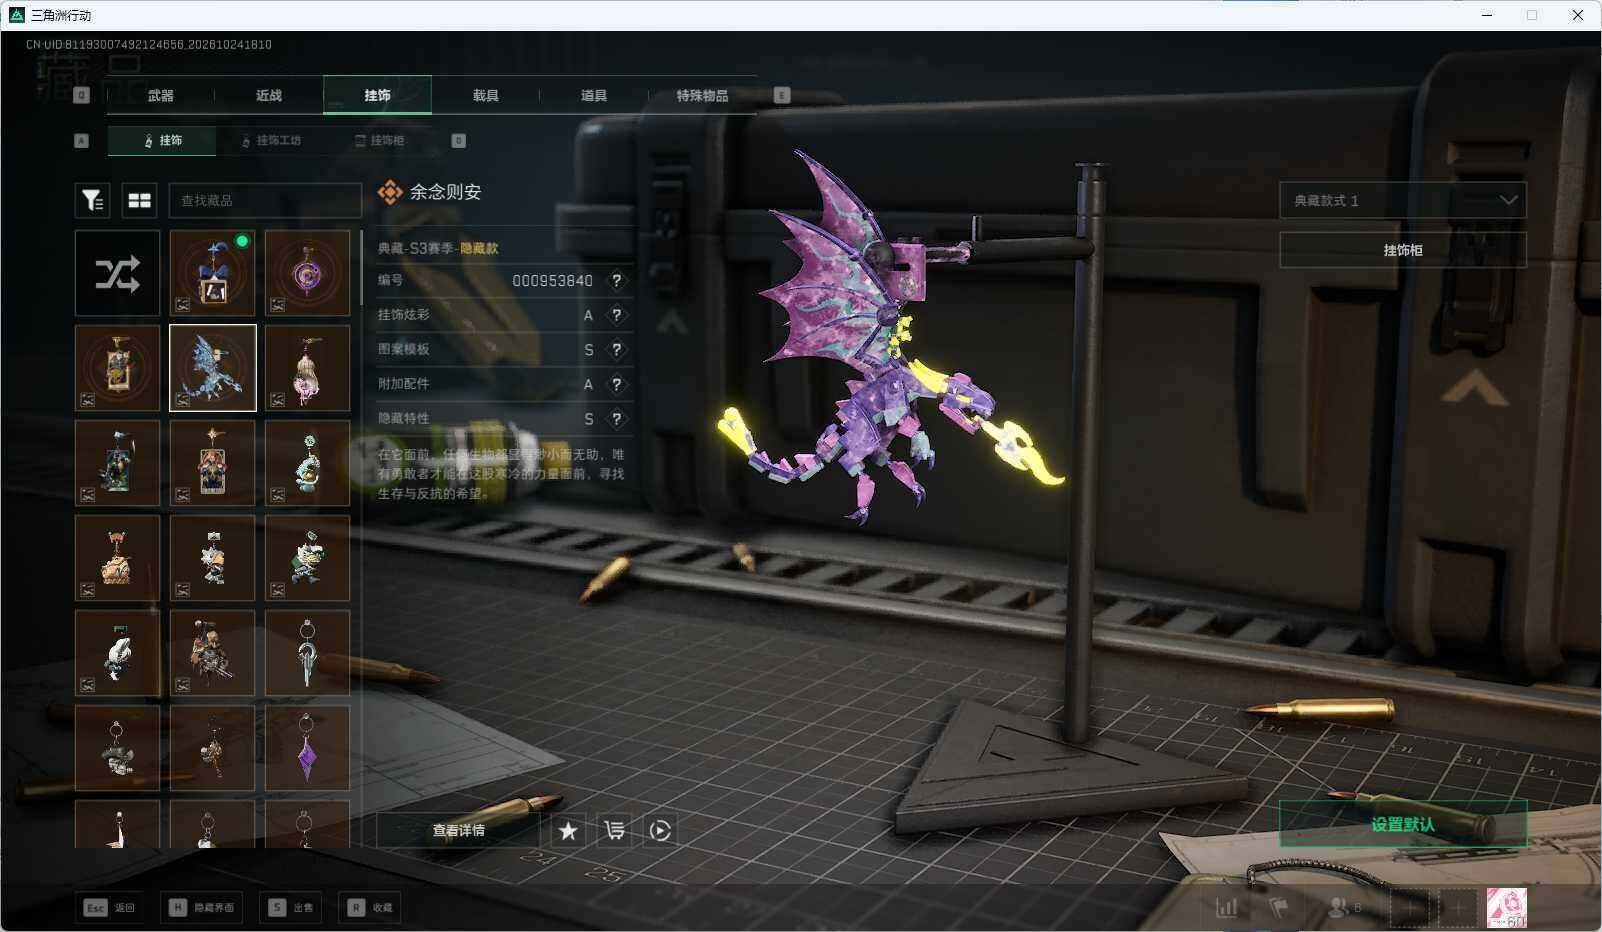Favorite the charm with the star icon

[568, 830]
